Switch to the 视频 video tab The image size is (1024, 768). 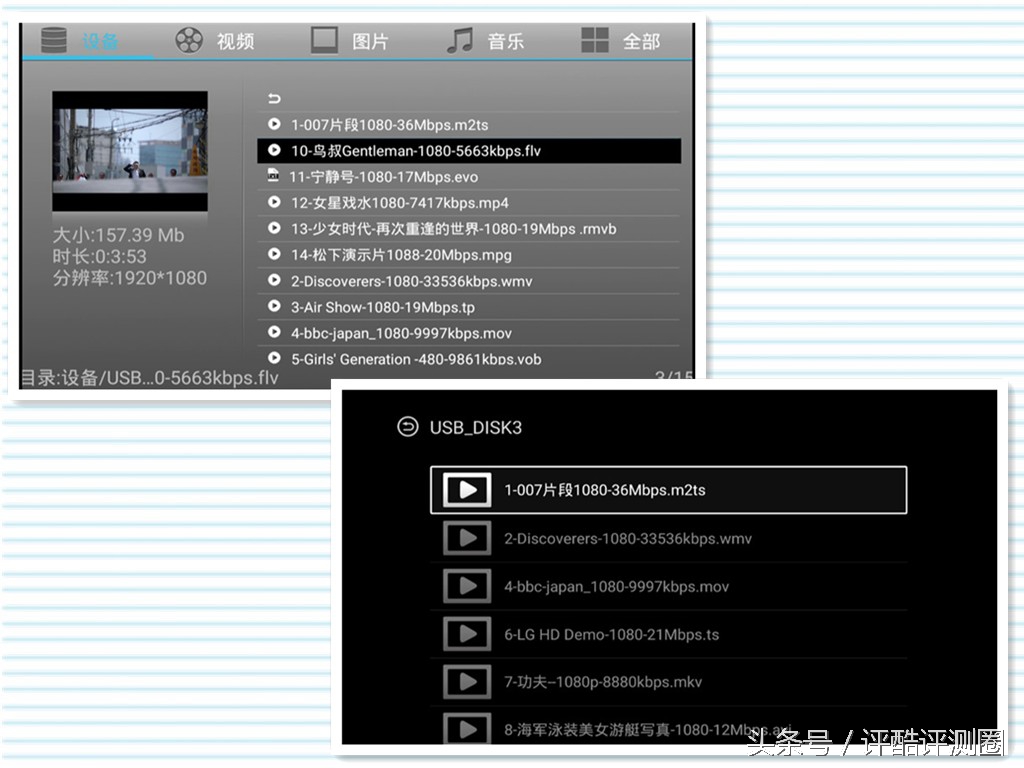pyautogui.click(x=215, y=41)
